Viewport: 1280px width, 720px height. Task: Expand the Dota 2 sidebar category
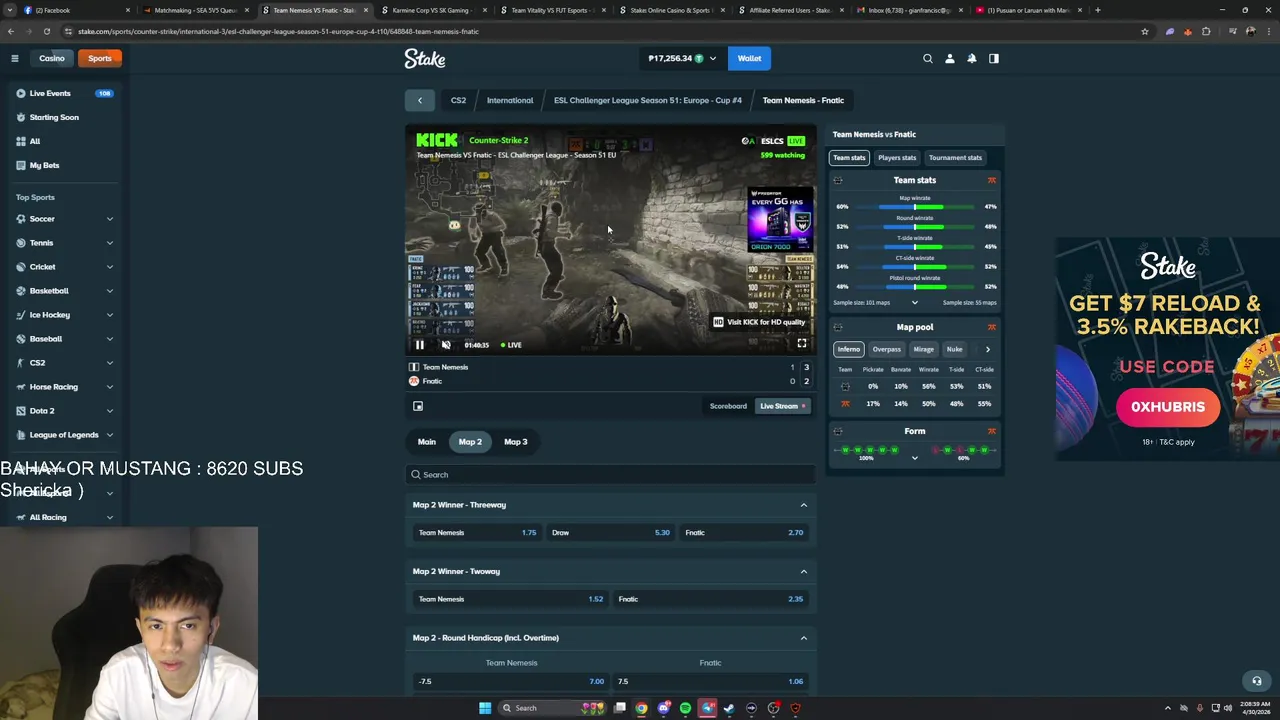point(110,411)
